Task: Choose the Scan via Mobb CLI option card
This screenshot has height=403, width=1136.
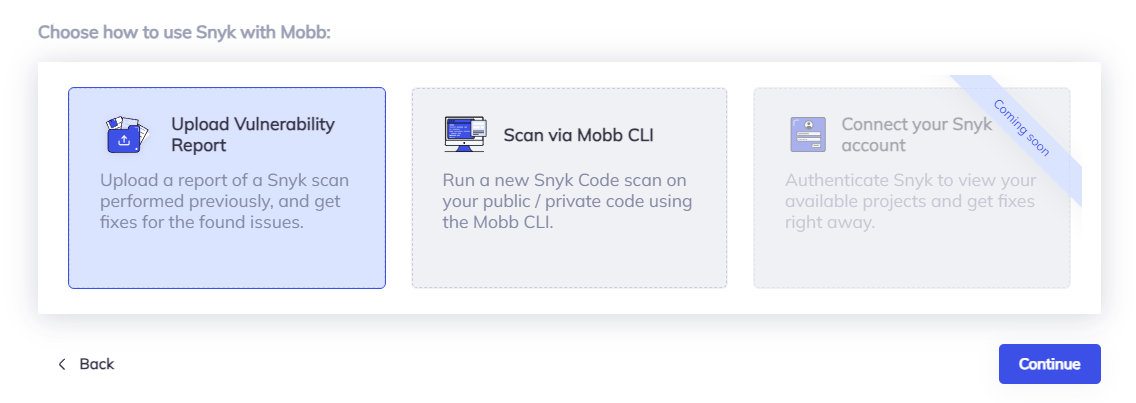Action: point(569,188)
